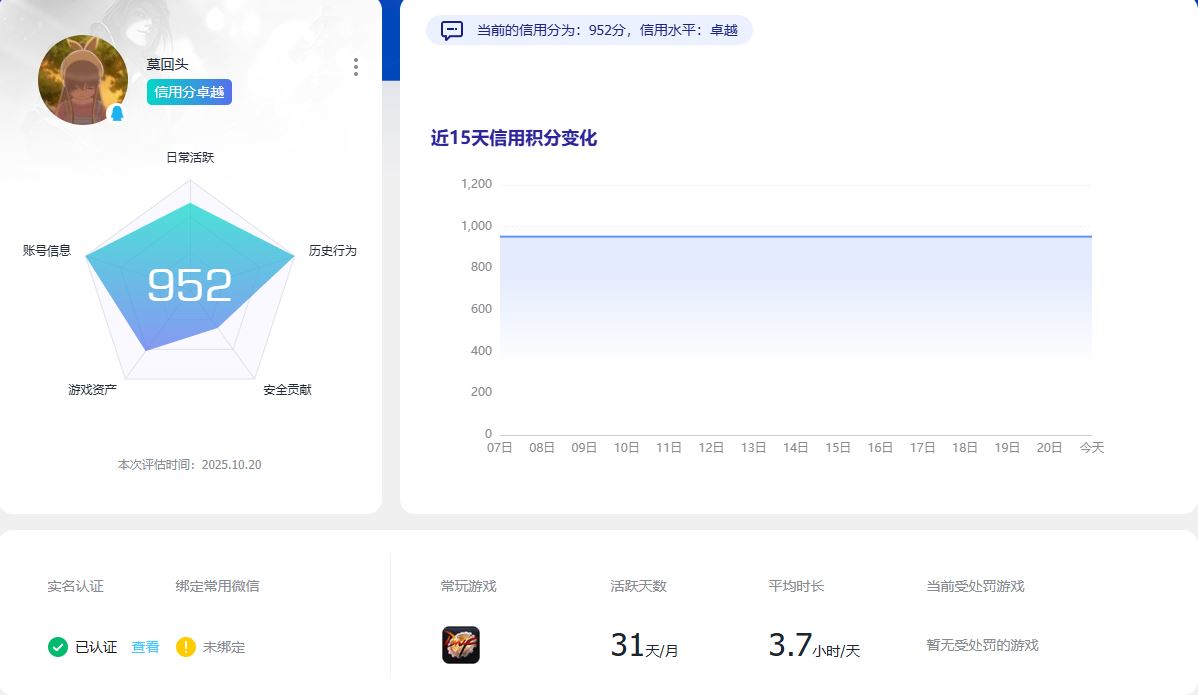Open the 查看 link for real-name verification
The width and height of the screenshot is (1198, 695).
point(145,647)
